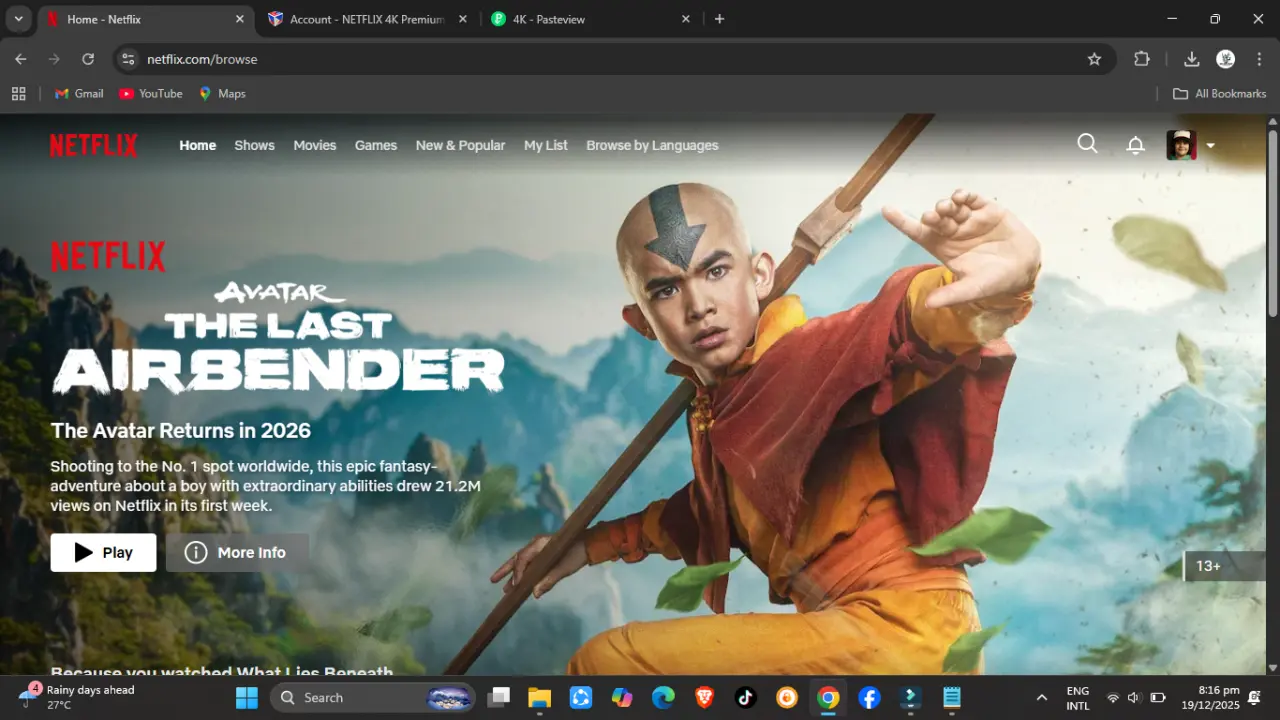This screenshot has width=1280, height=720.
Task: Launch Brave browser from taskbar
Action: pos(704,697)
